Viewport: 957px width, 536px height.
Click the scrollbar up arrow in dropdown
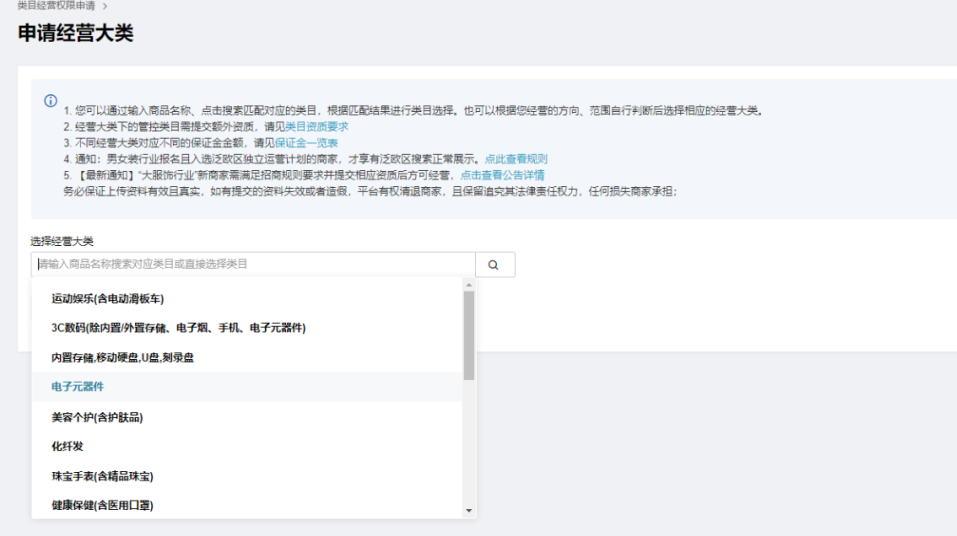pos(469,285)
